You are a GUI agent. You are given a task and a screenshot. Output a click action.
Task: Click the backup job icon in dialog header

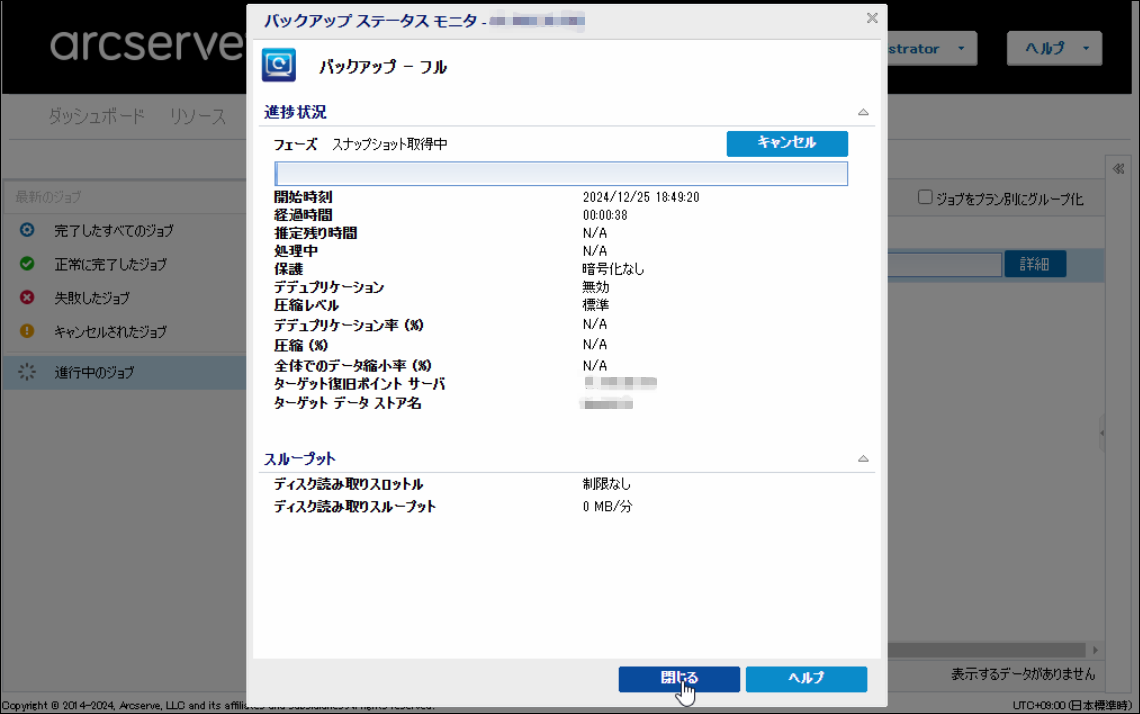[x=278, y=65]
